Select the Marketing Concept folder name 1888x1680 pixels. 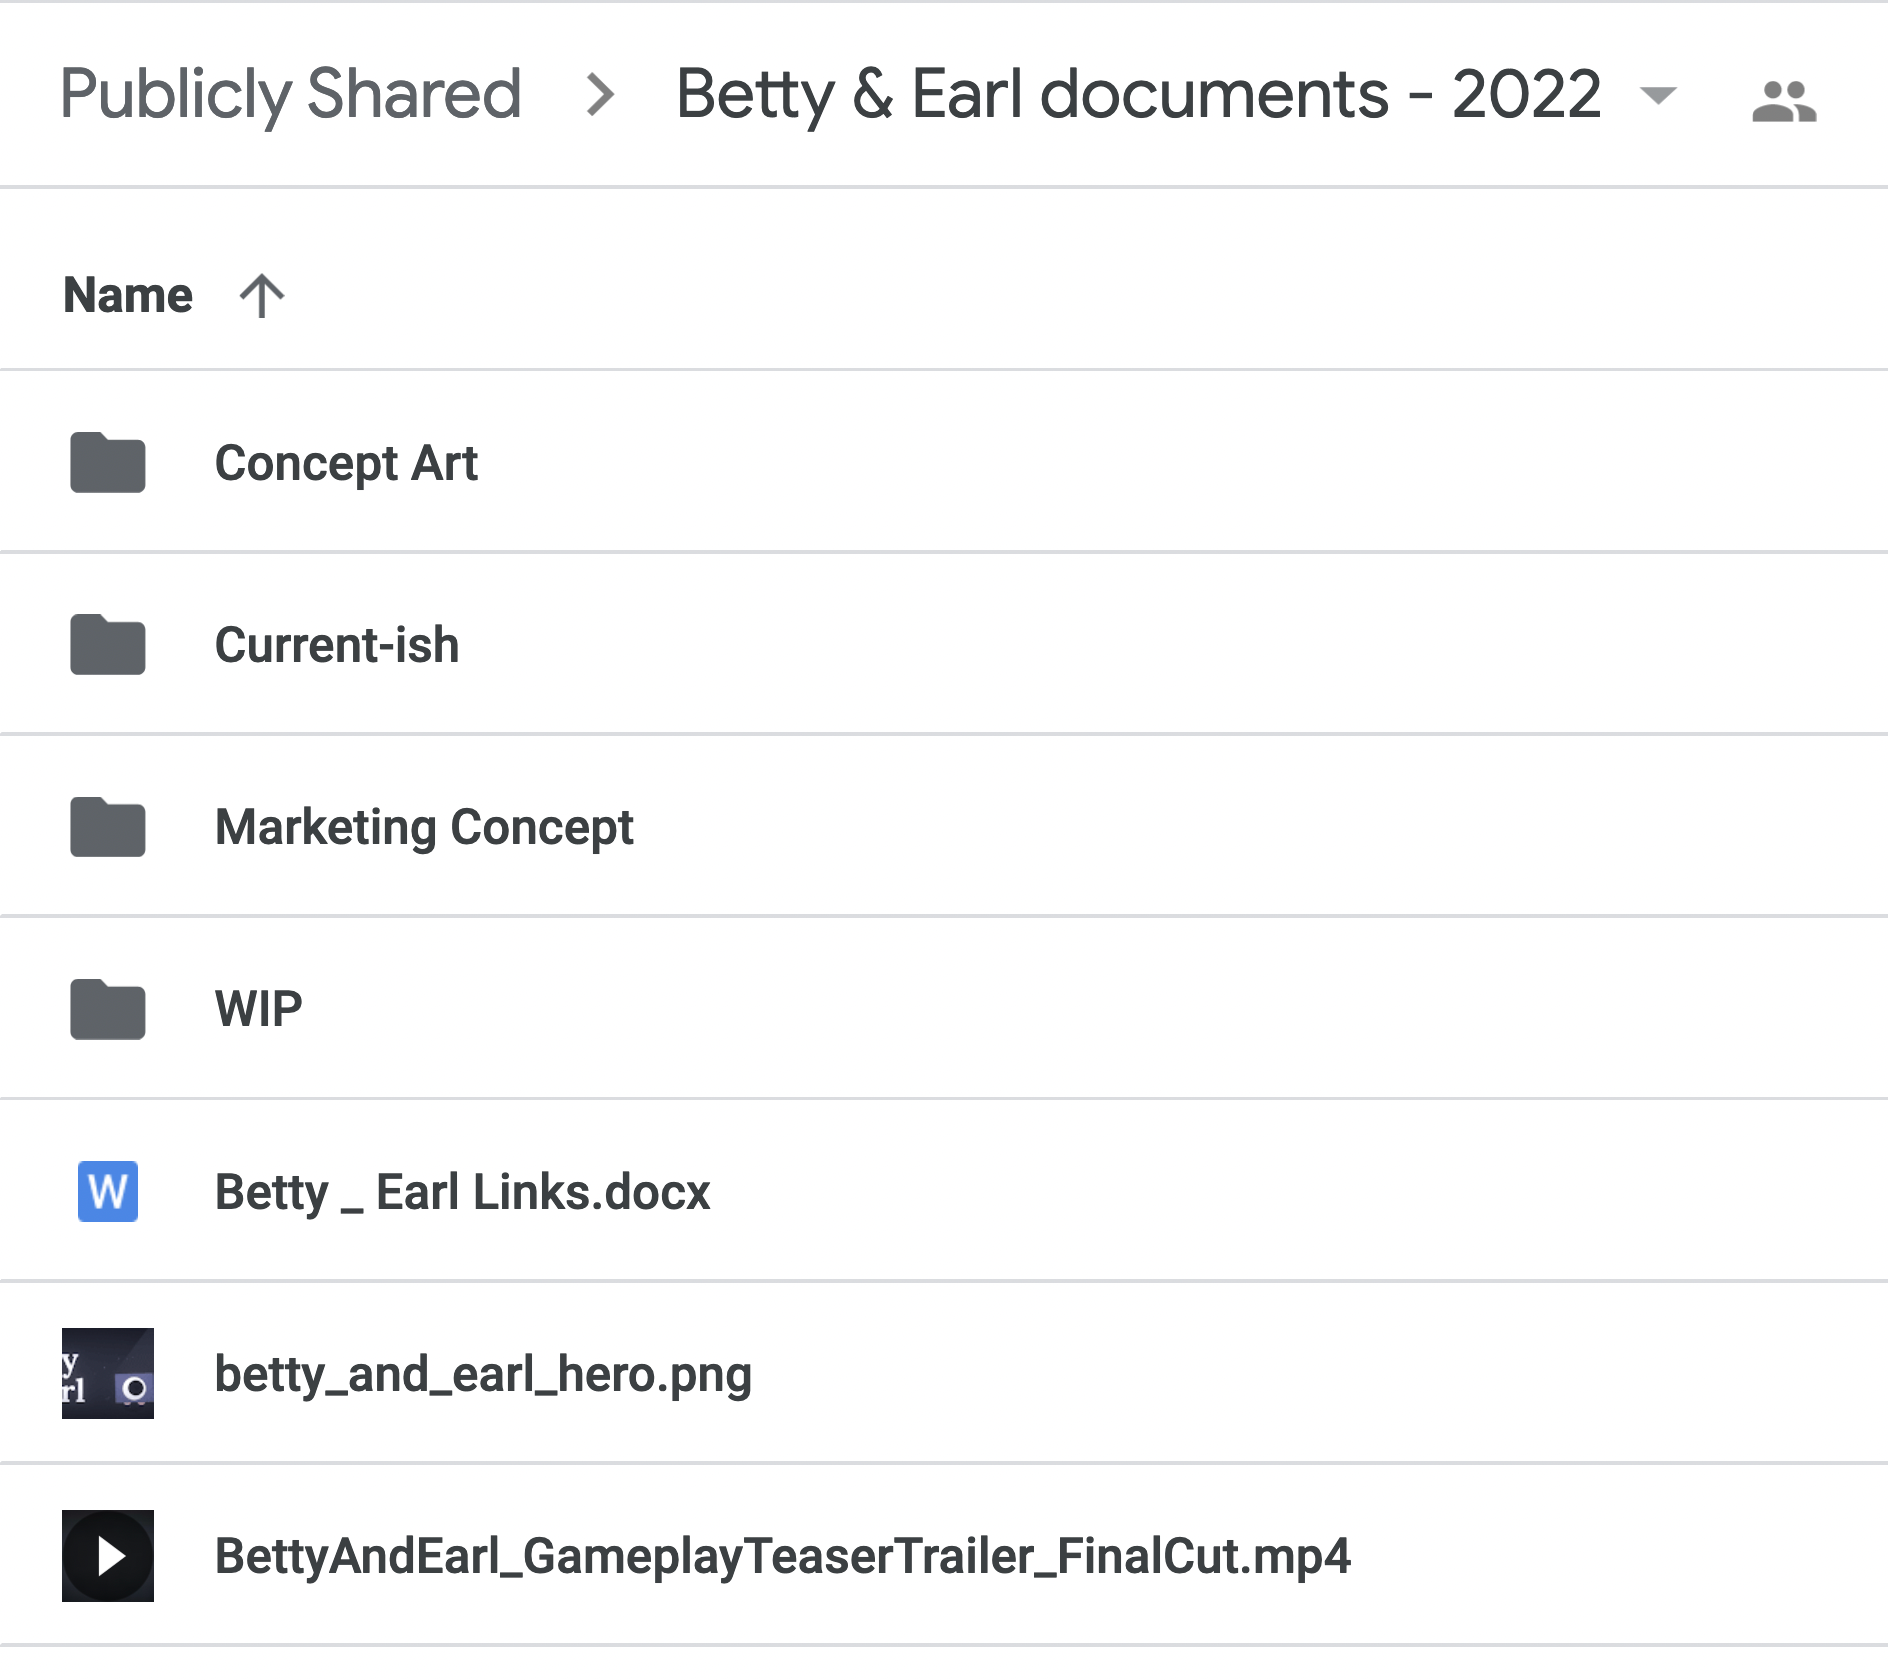pos(424,827)
